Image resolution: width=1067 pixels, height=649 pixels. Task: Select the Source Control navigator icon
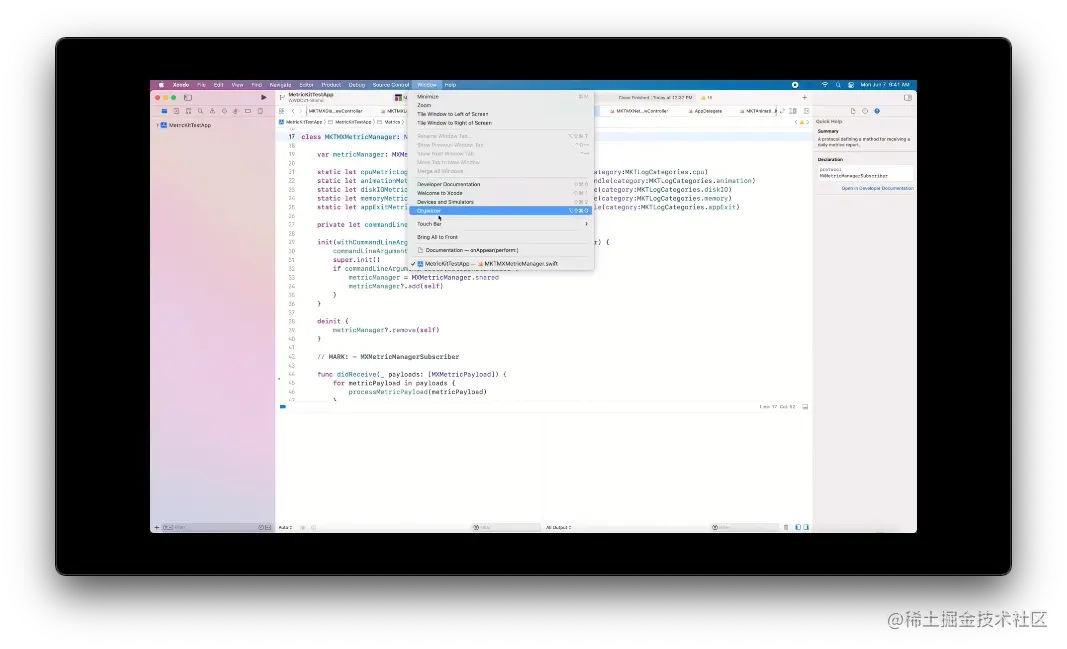coord(176,111)
